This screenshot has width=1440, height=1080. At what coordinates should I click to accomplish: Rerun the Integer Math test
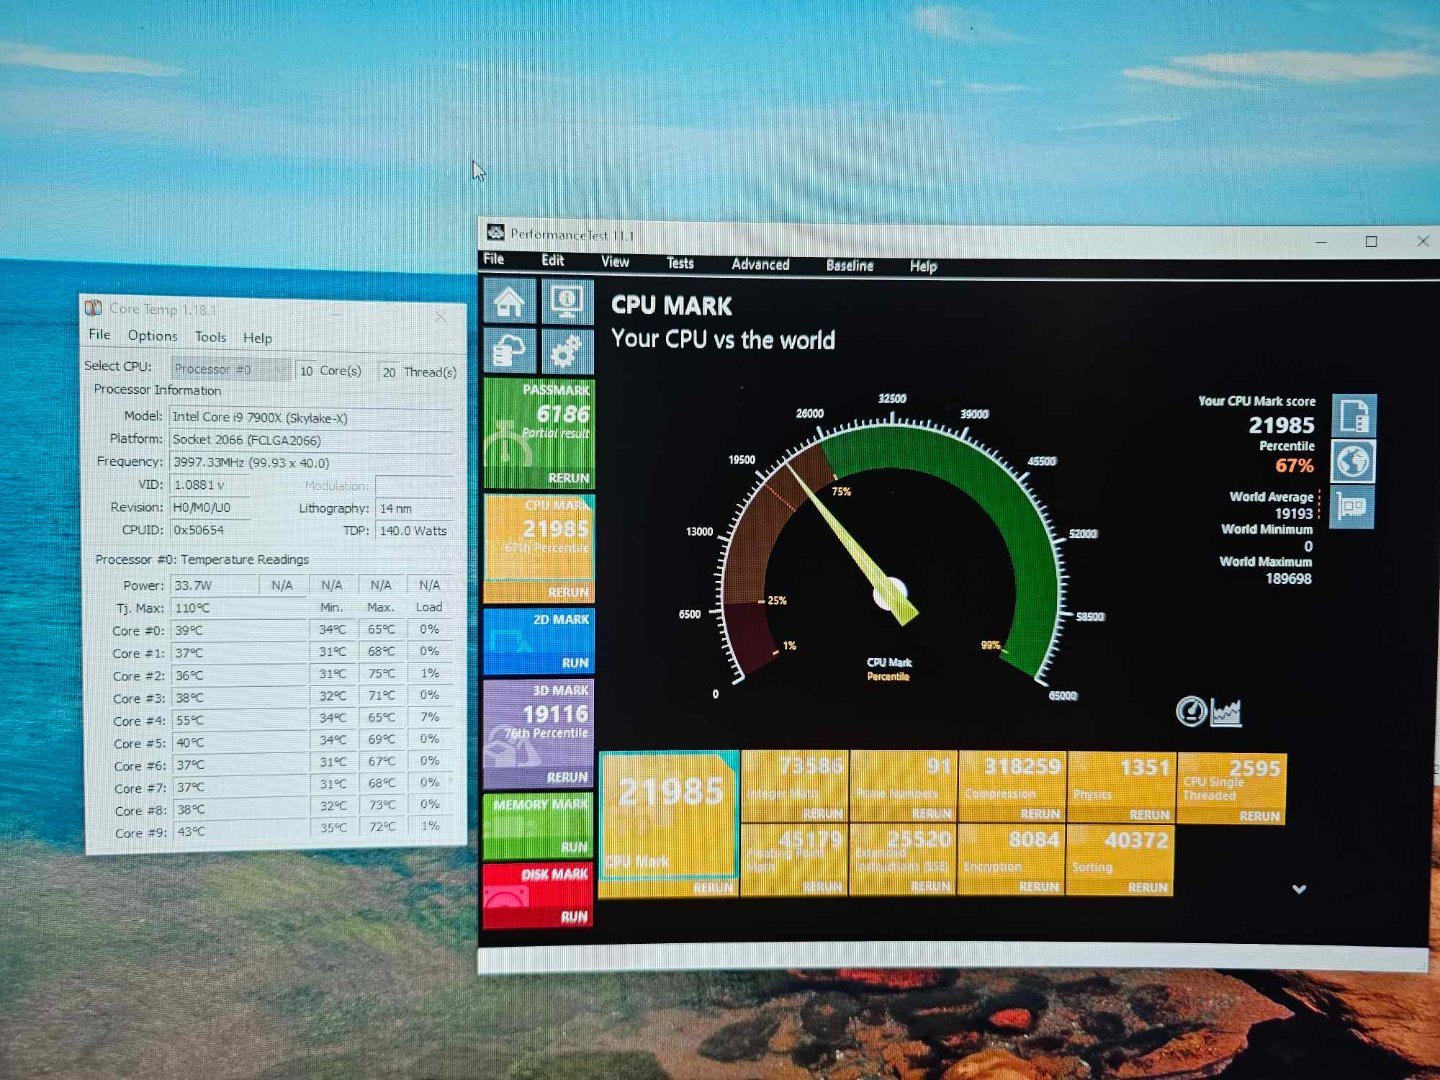tap(823, 814)
